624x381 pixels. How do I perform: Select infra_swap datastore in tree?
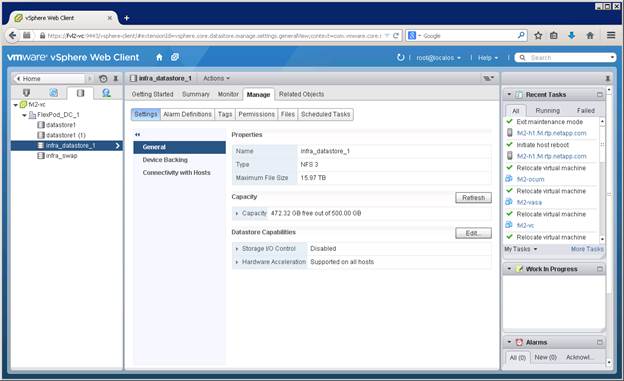click(61, 156)
